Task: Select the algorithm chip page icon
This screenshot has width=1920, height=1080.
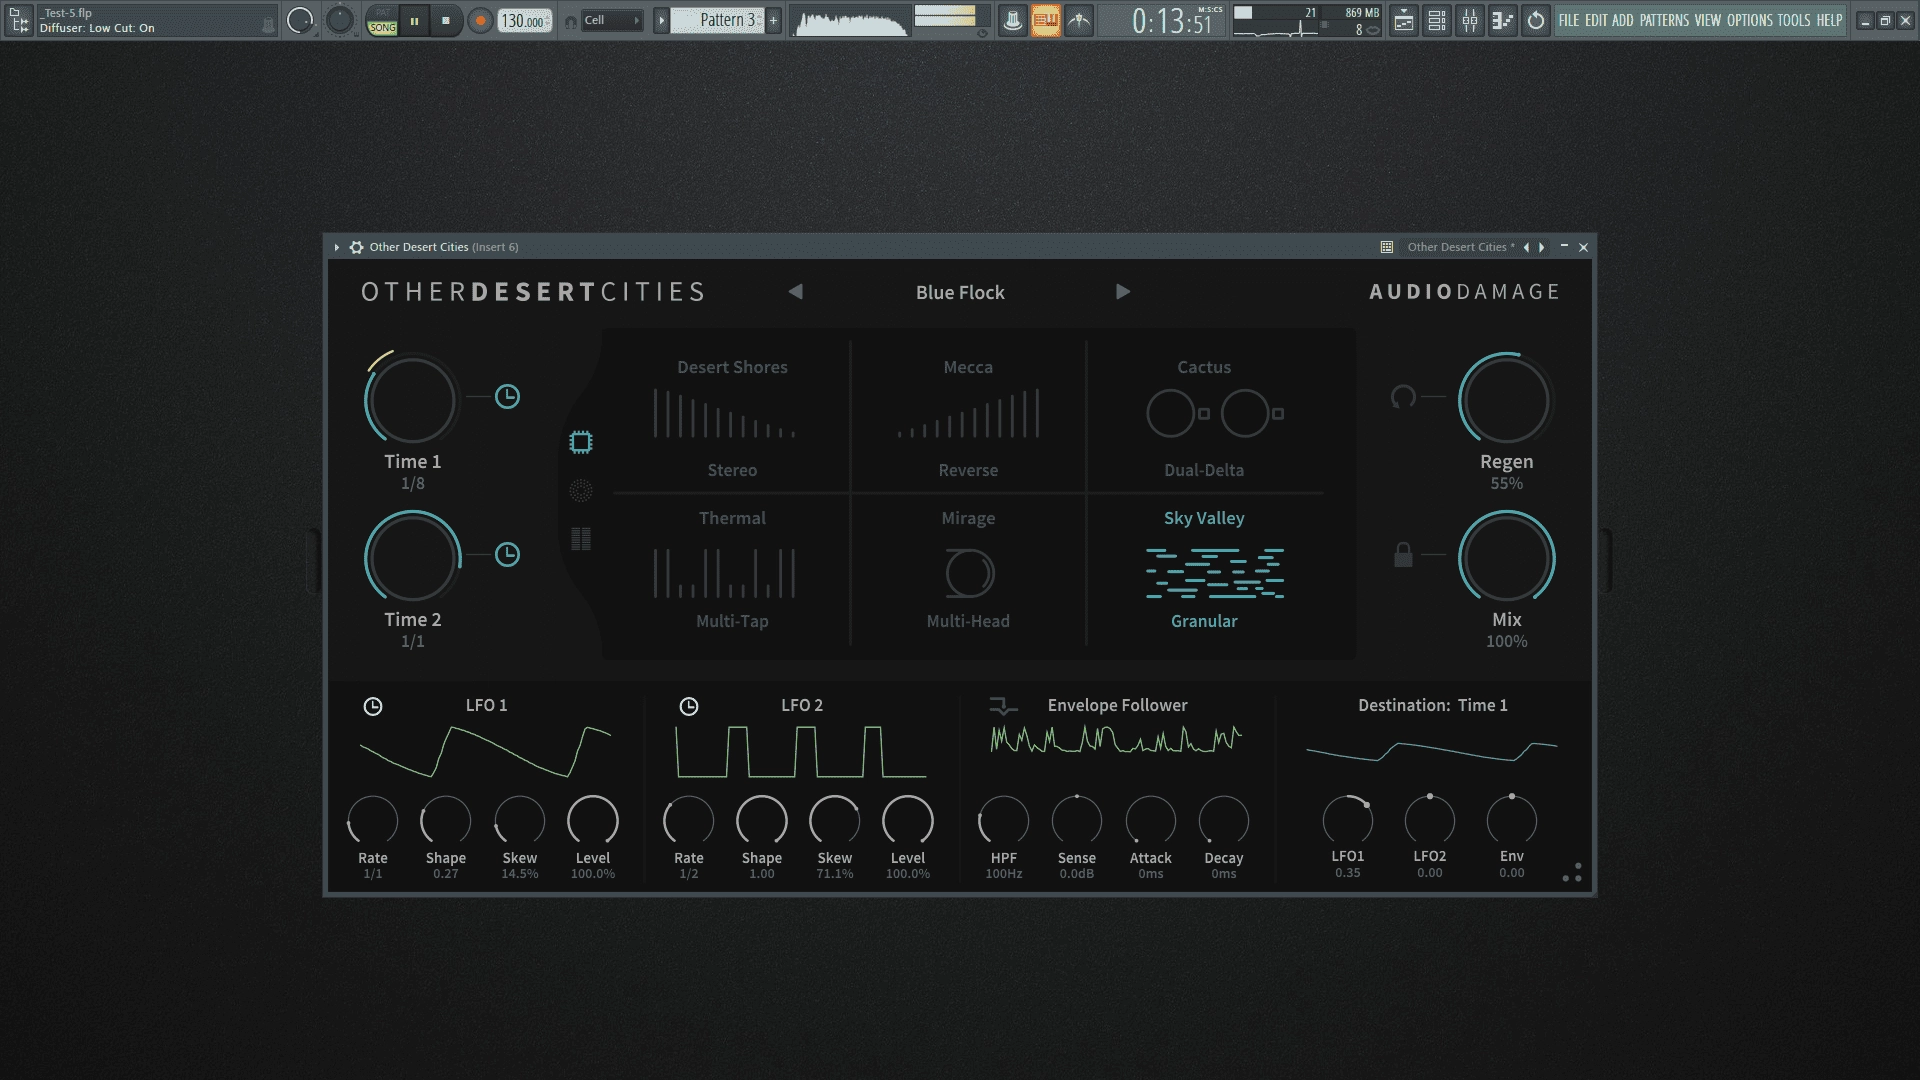Action: click(x=581, y=442)
